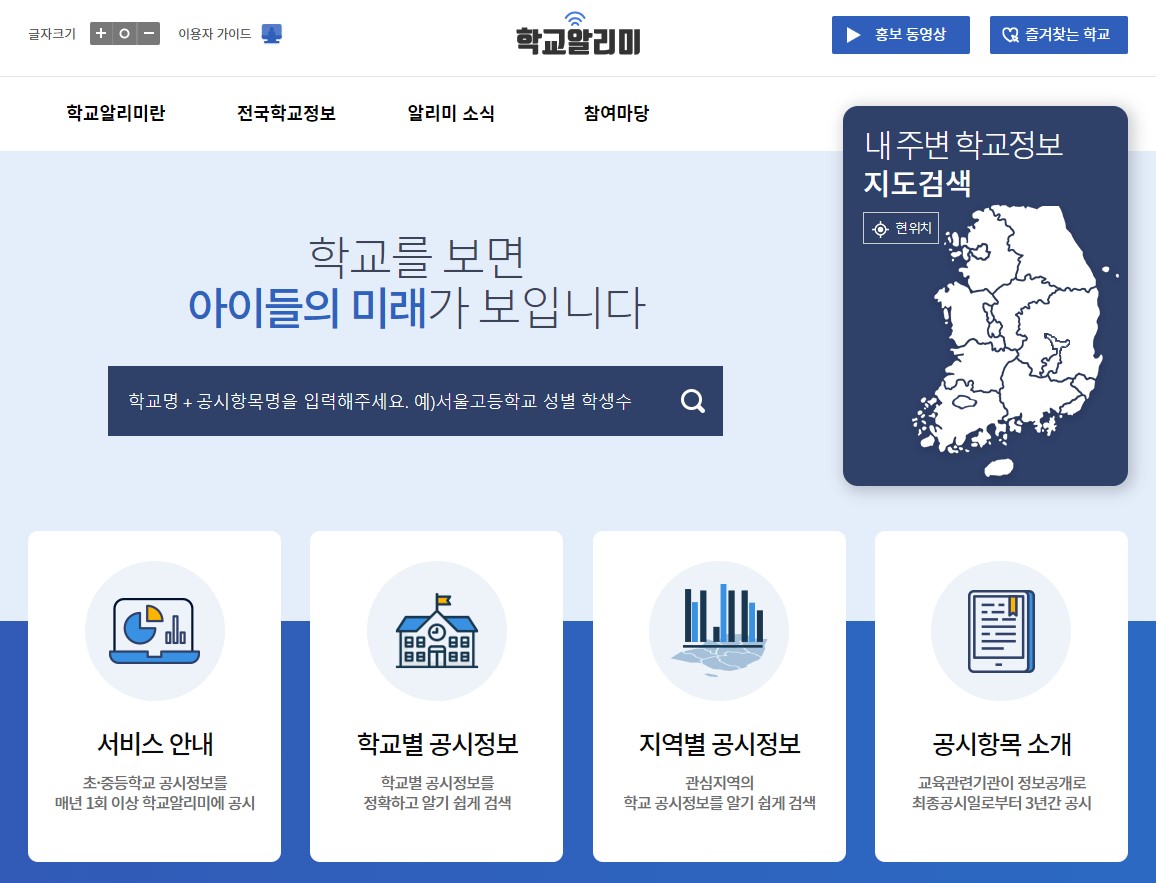Click the play icon in 홍보 동영상
Screen dimensions: 1156x883
(x=853, y=34)
